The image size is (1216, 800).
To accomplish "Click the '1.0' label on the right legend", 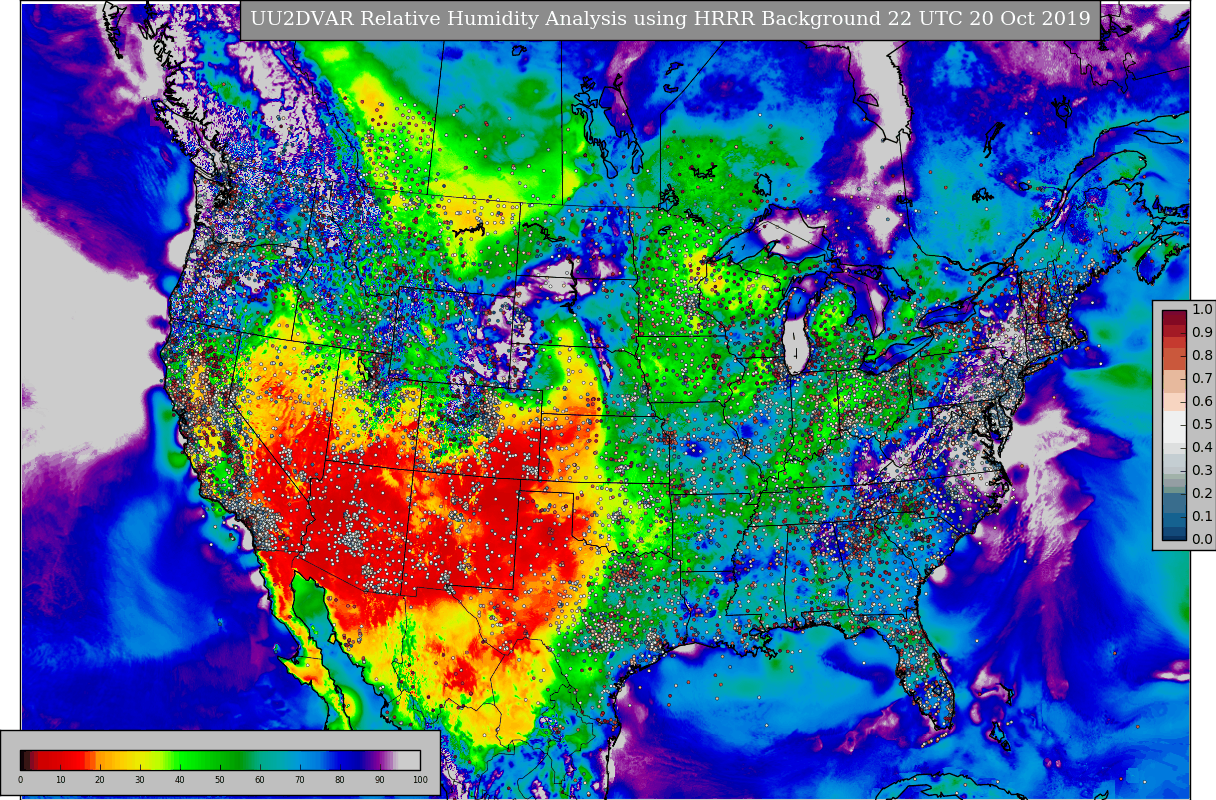I will point(1202,310).
